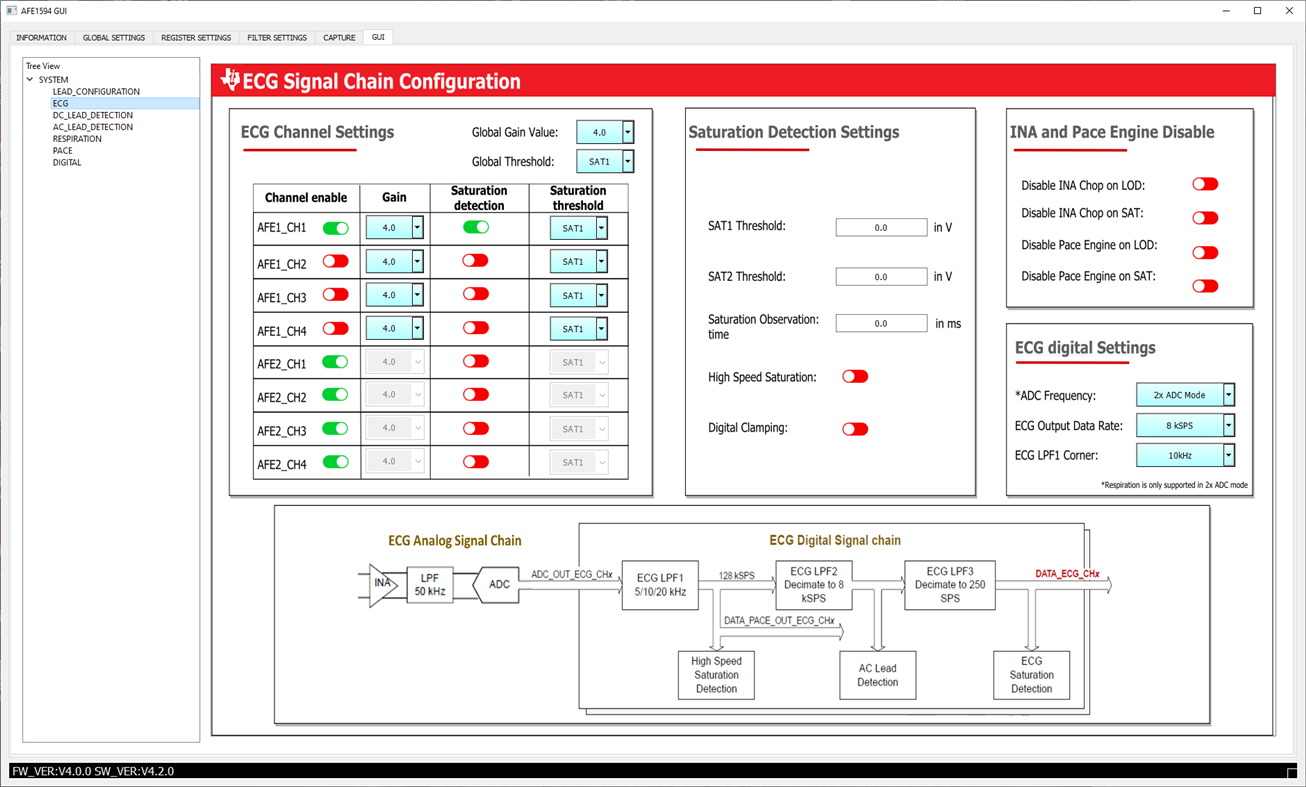Turn on AFE2_CH4 saturation detection

pos(476,461)
